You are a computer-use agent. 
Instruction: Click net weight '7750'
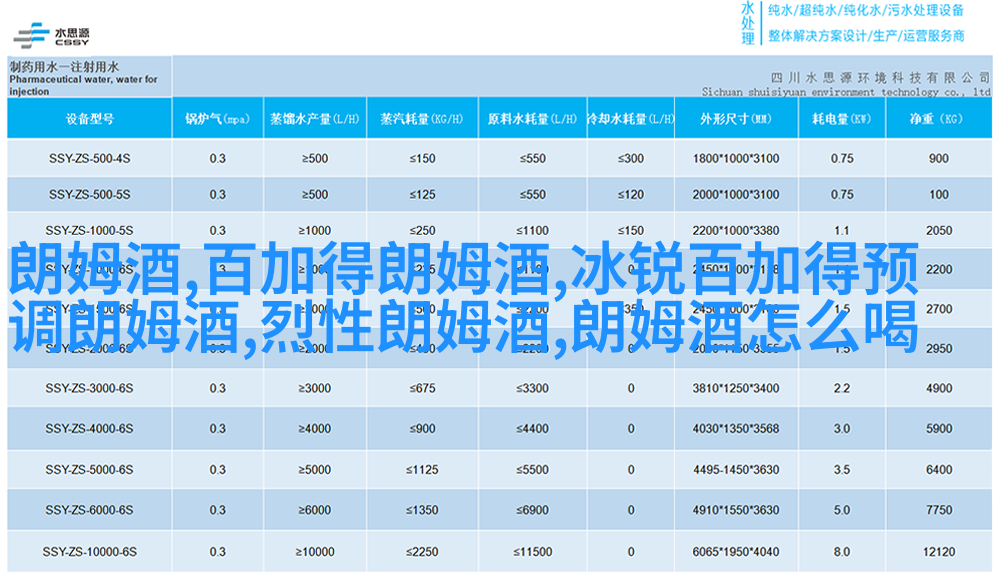tap(939, 510)
